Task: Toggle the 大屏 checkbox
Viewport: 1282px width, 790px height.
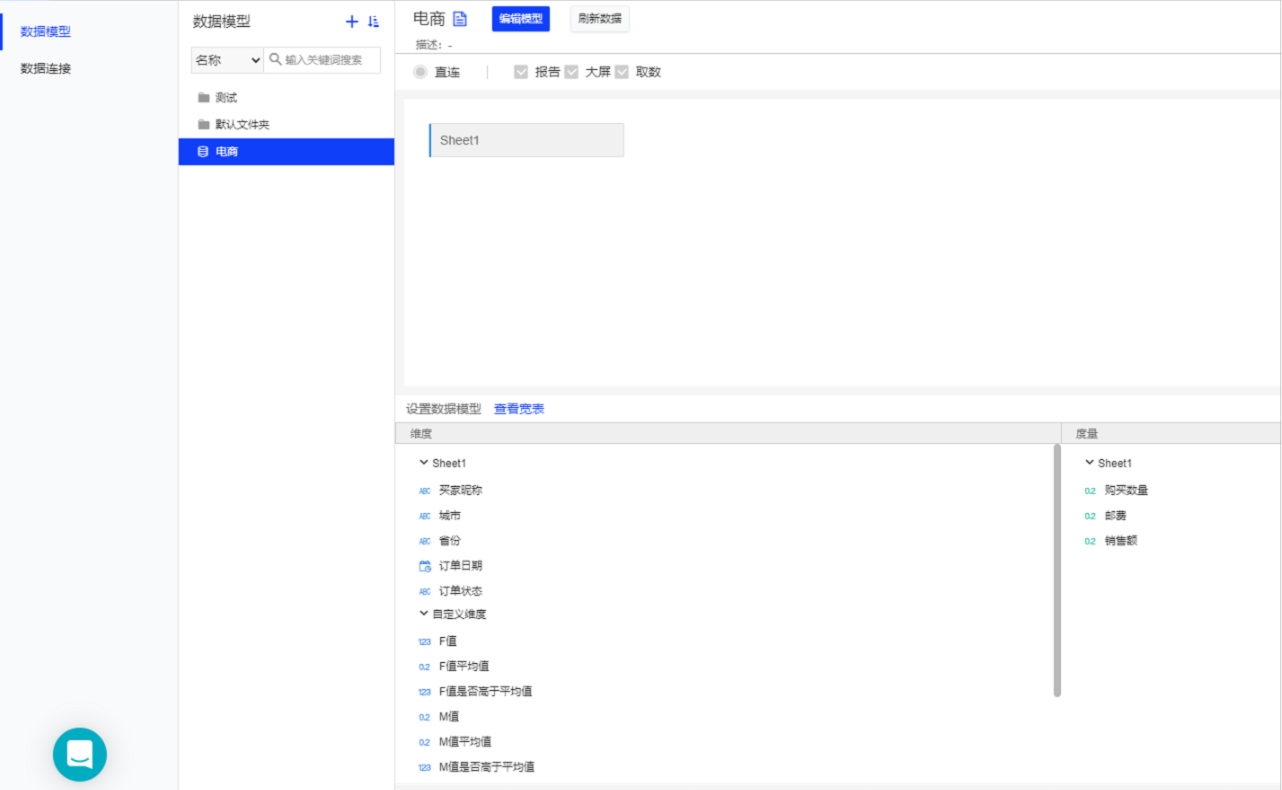Action: 572,72
